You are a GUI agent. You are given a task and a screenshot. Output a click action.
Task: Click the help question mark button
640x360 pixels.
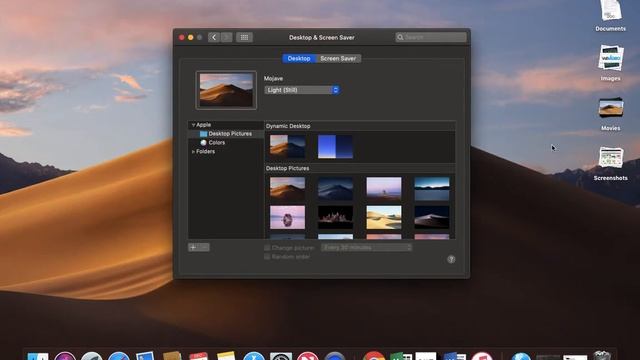[451, 259]
